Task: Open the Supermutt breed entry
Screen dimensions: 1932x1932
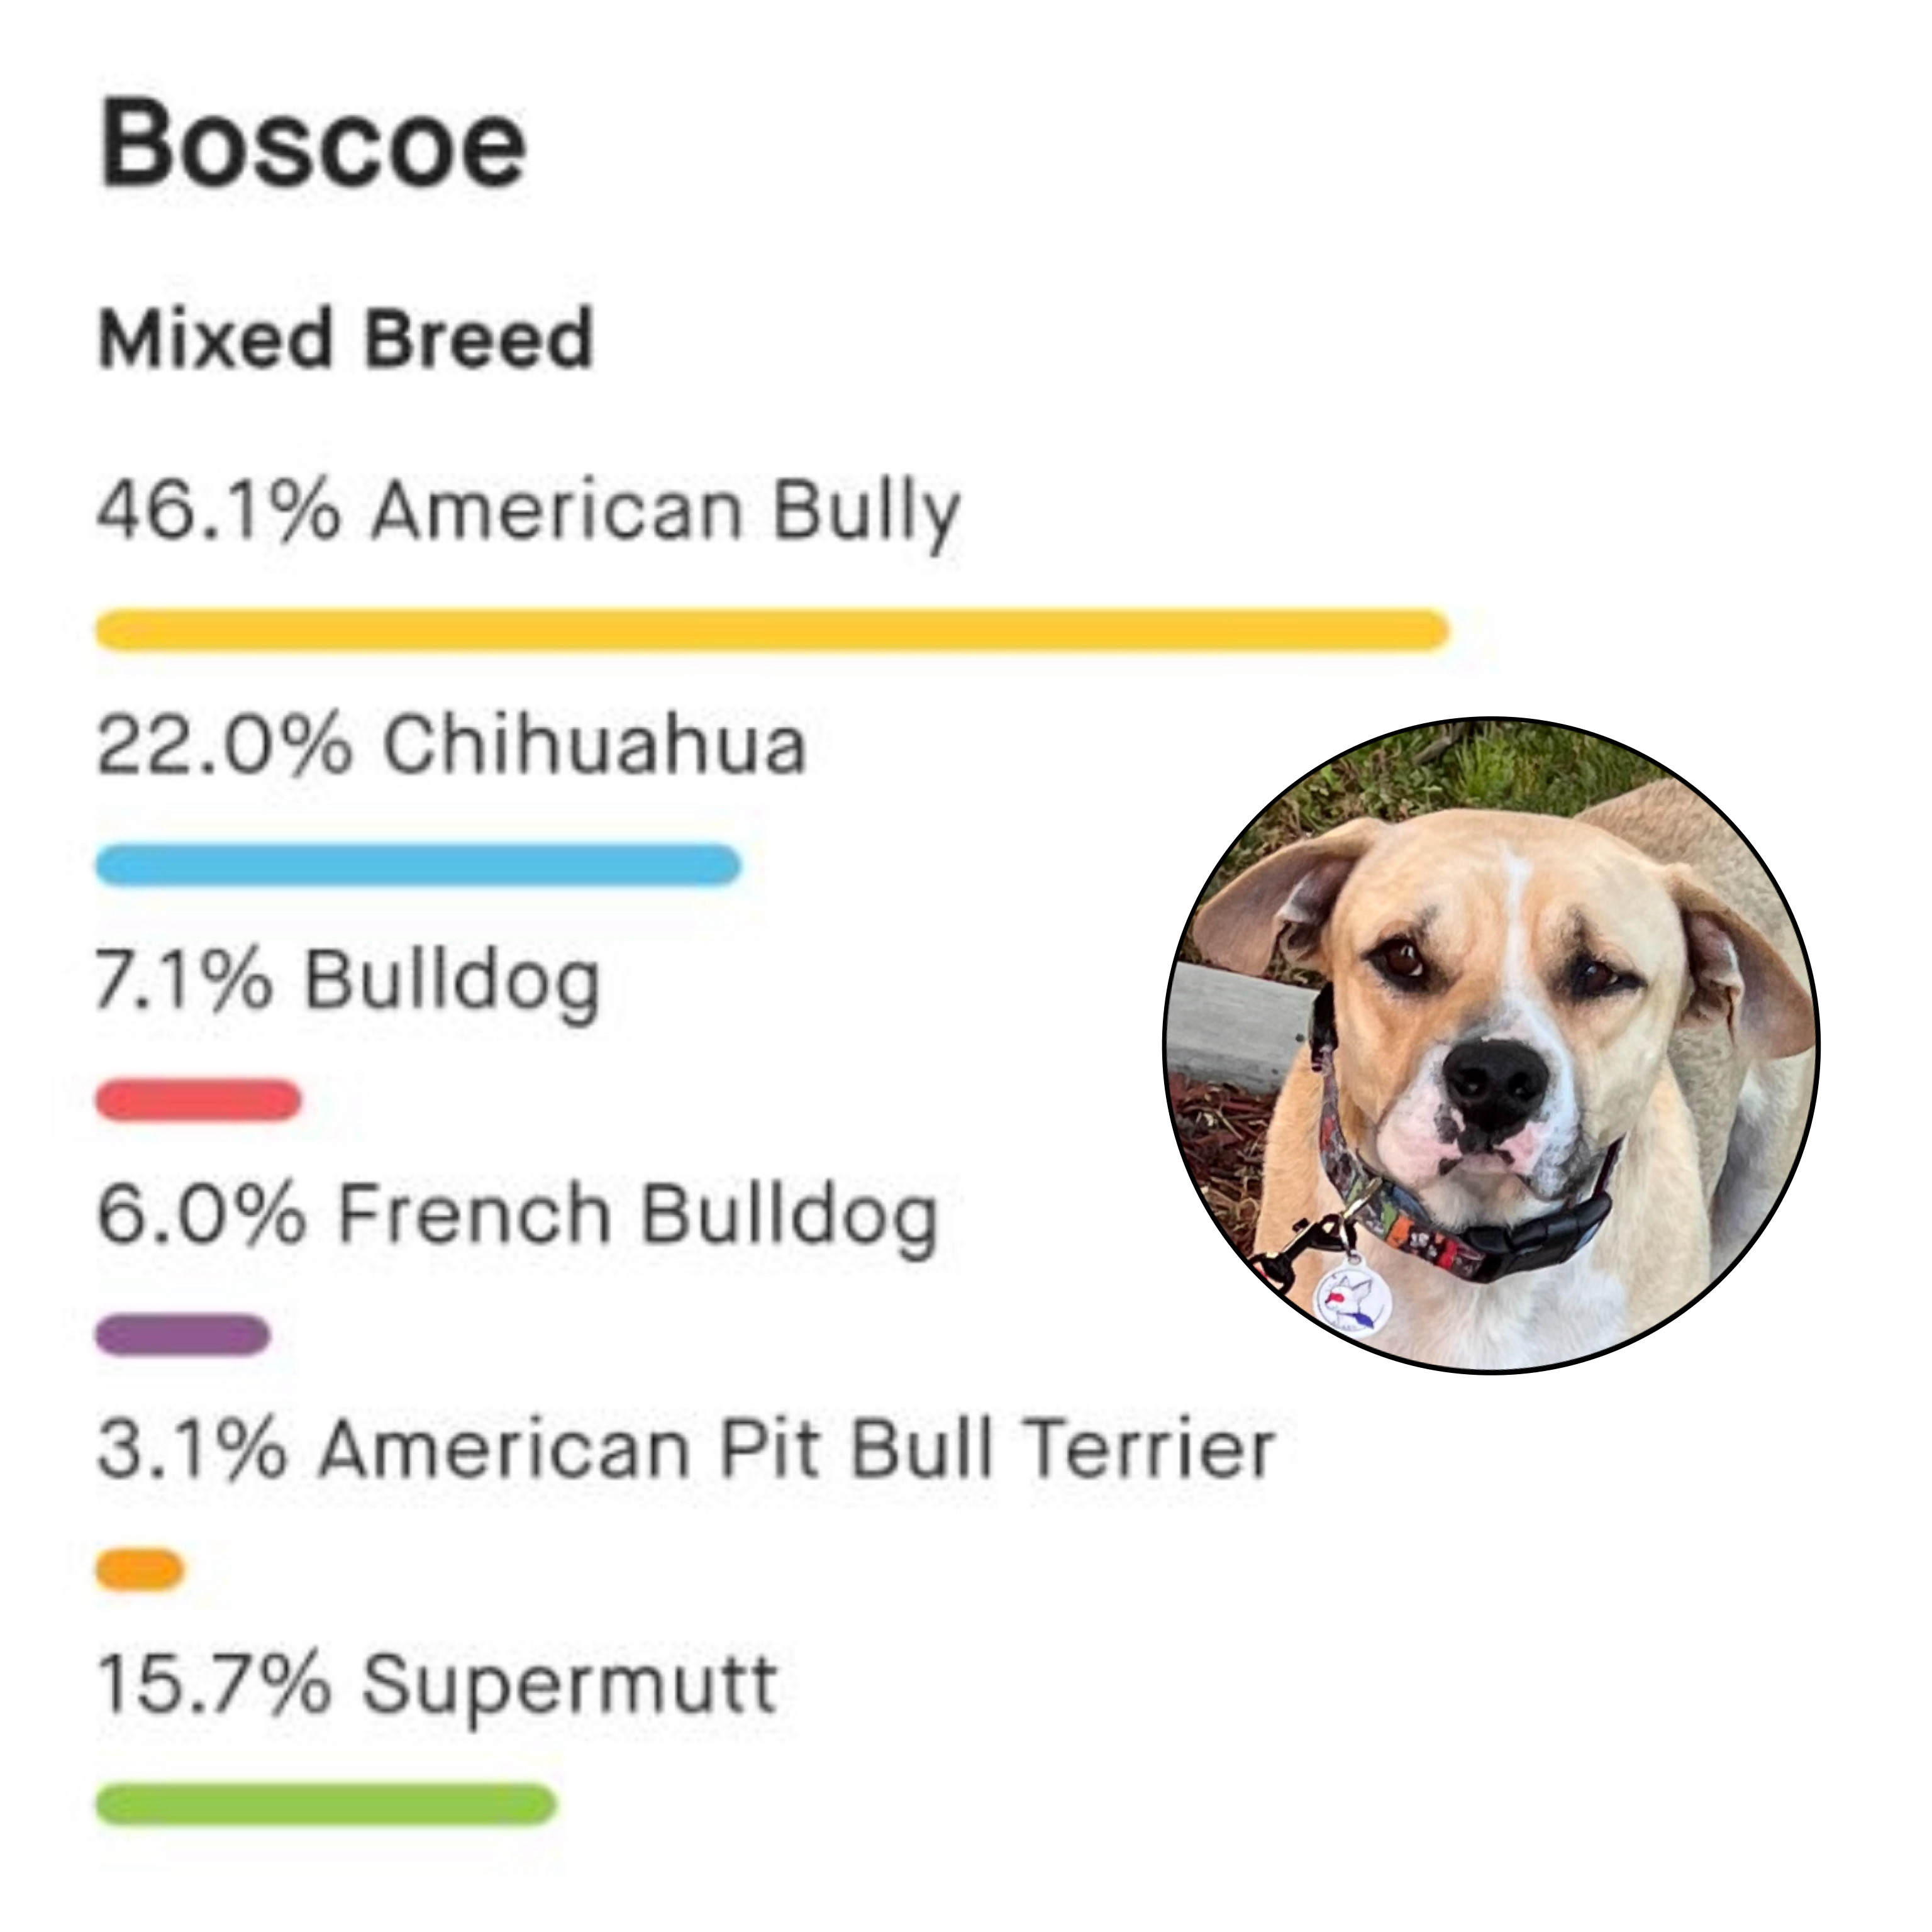Action: [437, 1686]
